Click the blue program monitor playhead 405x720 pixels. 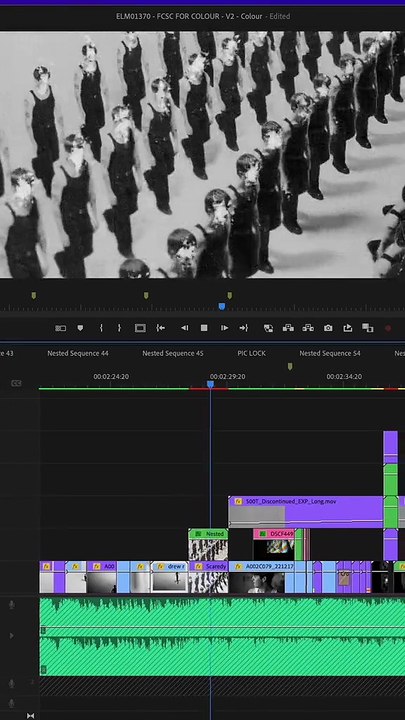pos(222,306)
